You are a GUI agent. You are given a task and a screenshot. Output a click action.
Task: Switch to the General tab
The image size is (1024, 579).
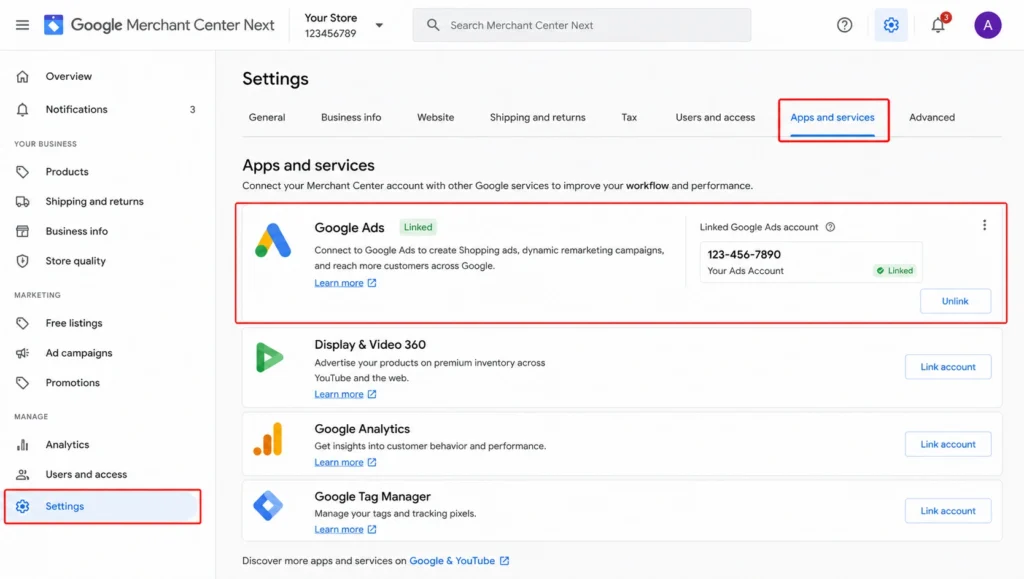pos(266,117)
